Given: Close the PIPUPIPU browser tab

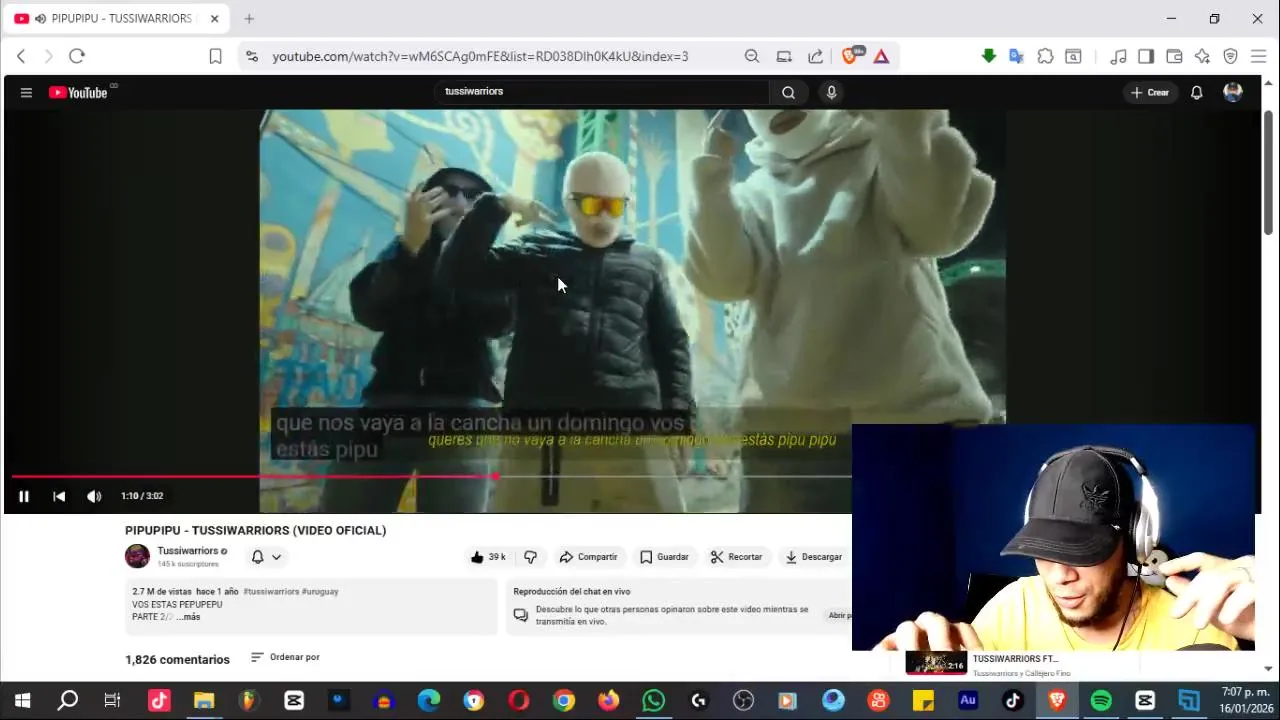Looking at the screenshot, I should click(214, 19).
